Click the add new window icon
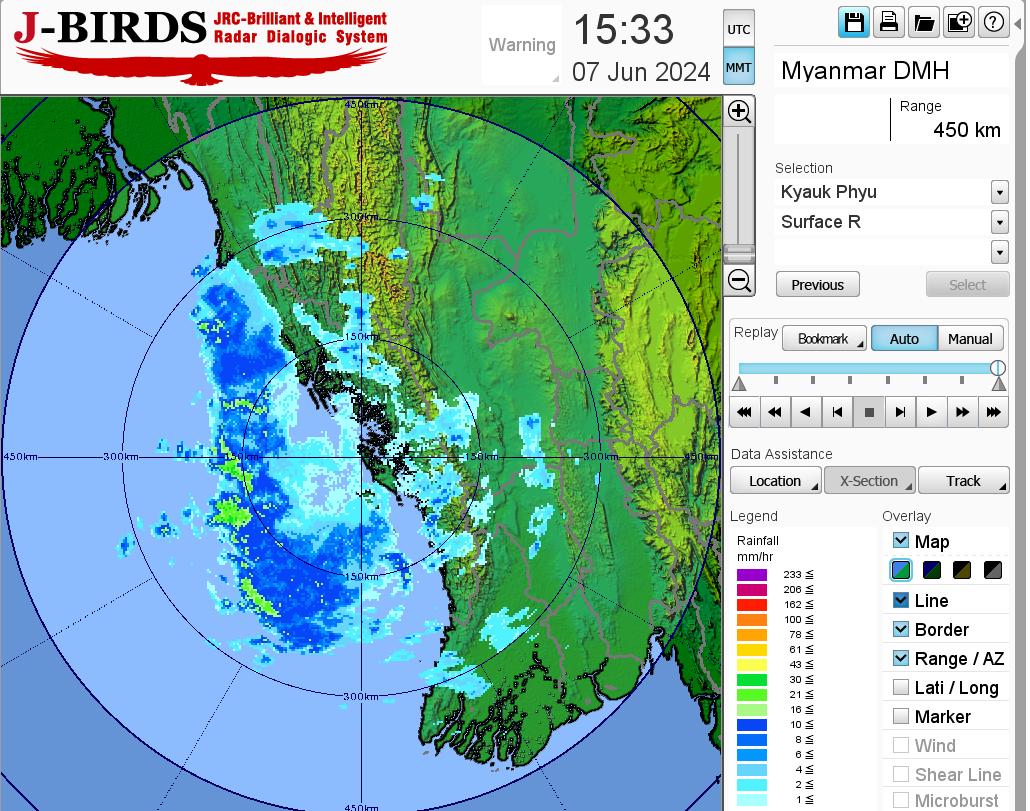Image resolution: width=1030 pixels, height=811 pixels. [x=958, y=23]
